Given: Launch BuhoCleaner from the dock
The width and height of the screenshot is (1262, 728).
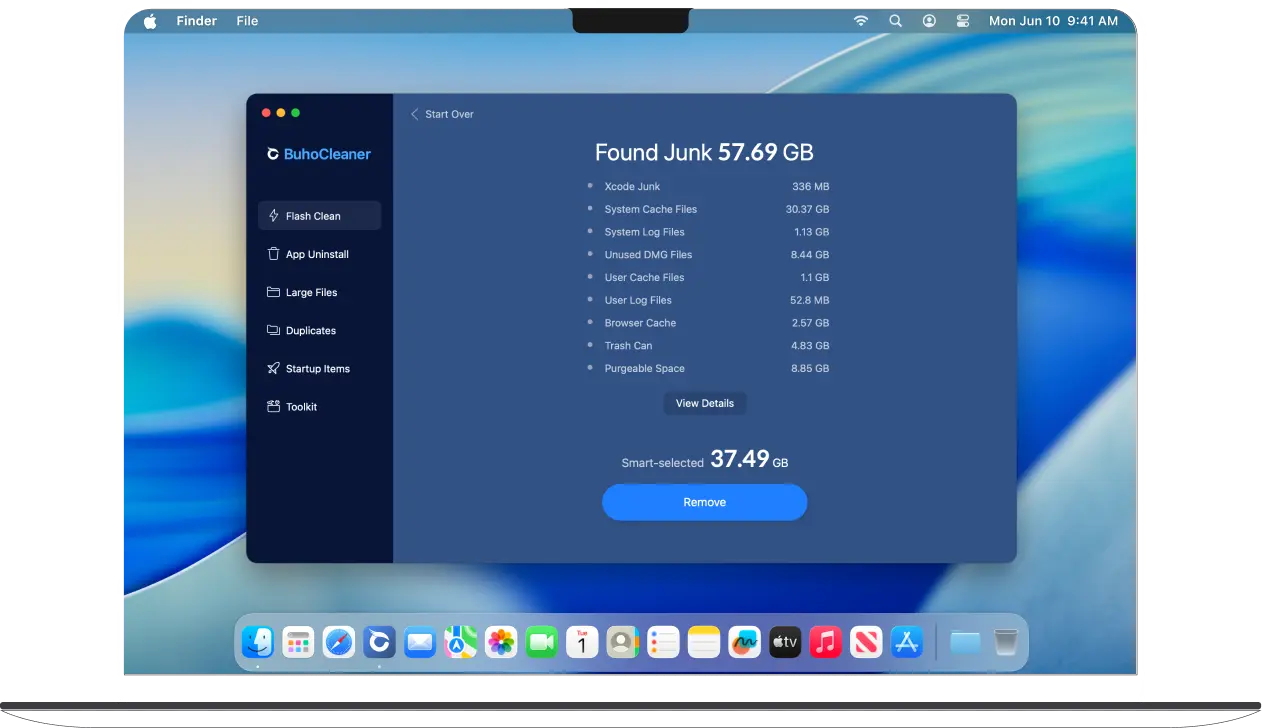Looking at the screenshot, I should point(378,641).
